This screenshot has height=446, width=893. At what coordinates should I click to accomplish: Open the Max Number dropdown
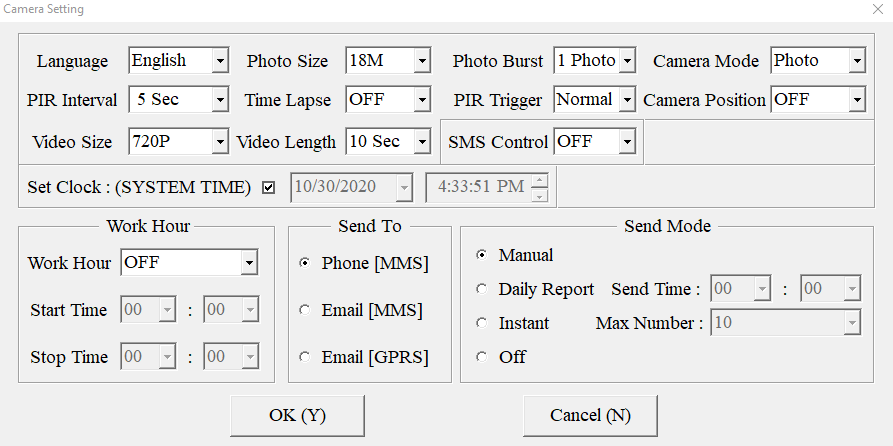pyautogui.click(x=785, y=323)
